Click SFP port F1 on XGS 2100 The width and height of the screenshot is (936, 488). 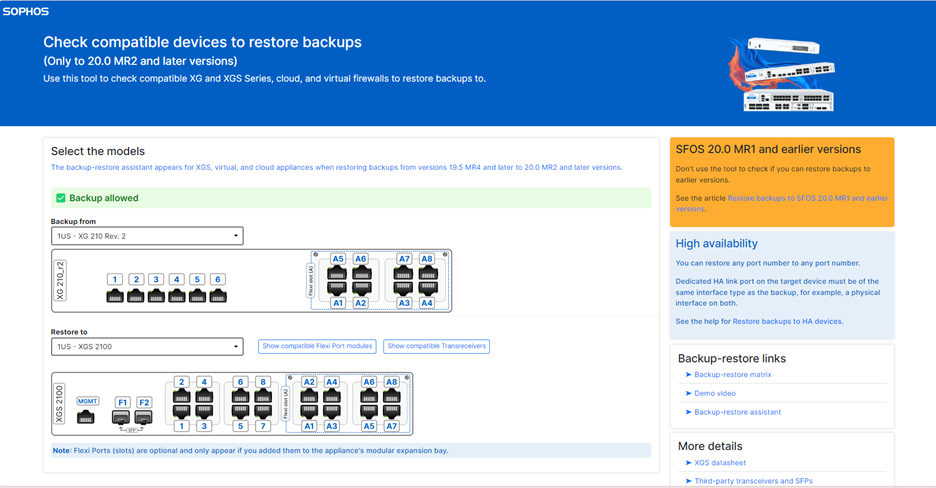pyautogui.click(x=121, y=417)
